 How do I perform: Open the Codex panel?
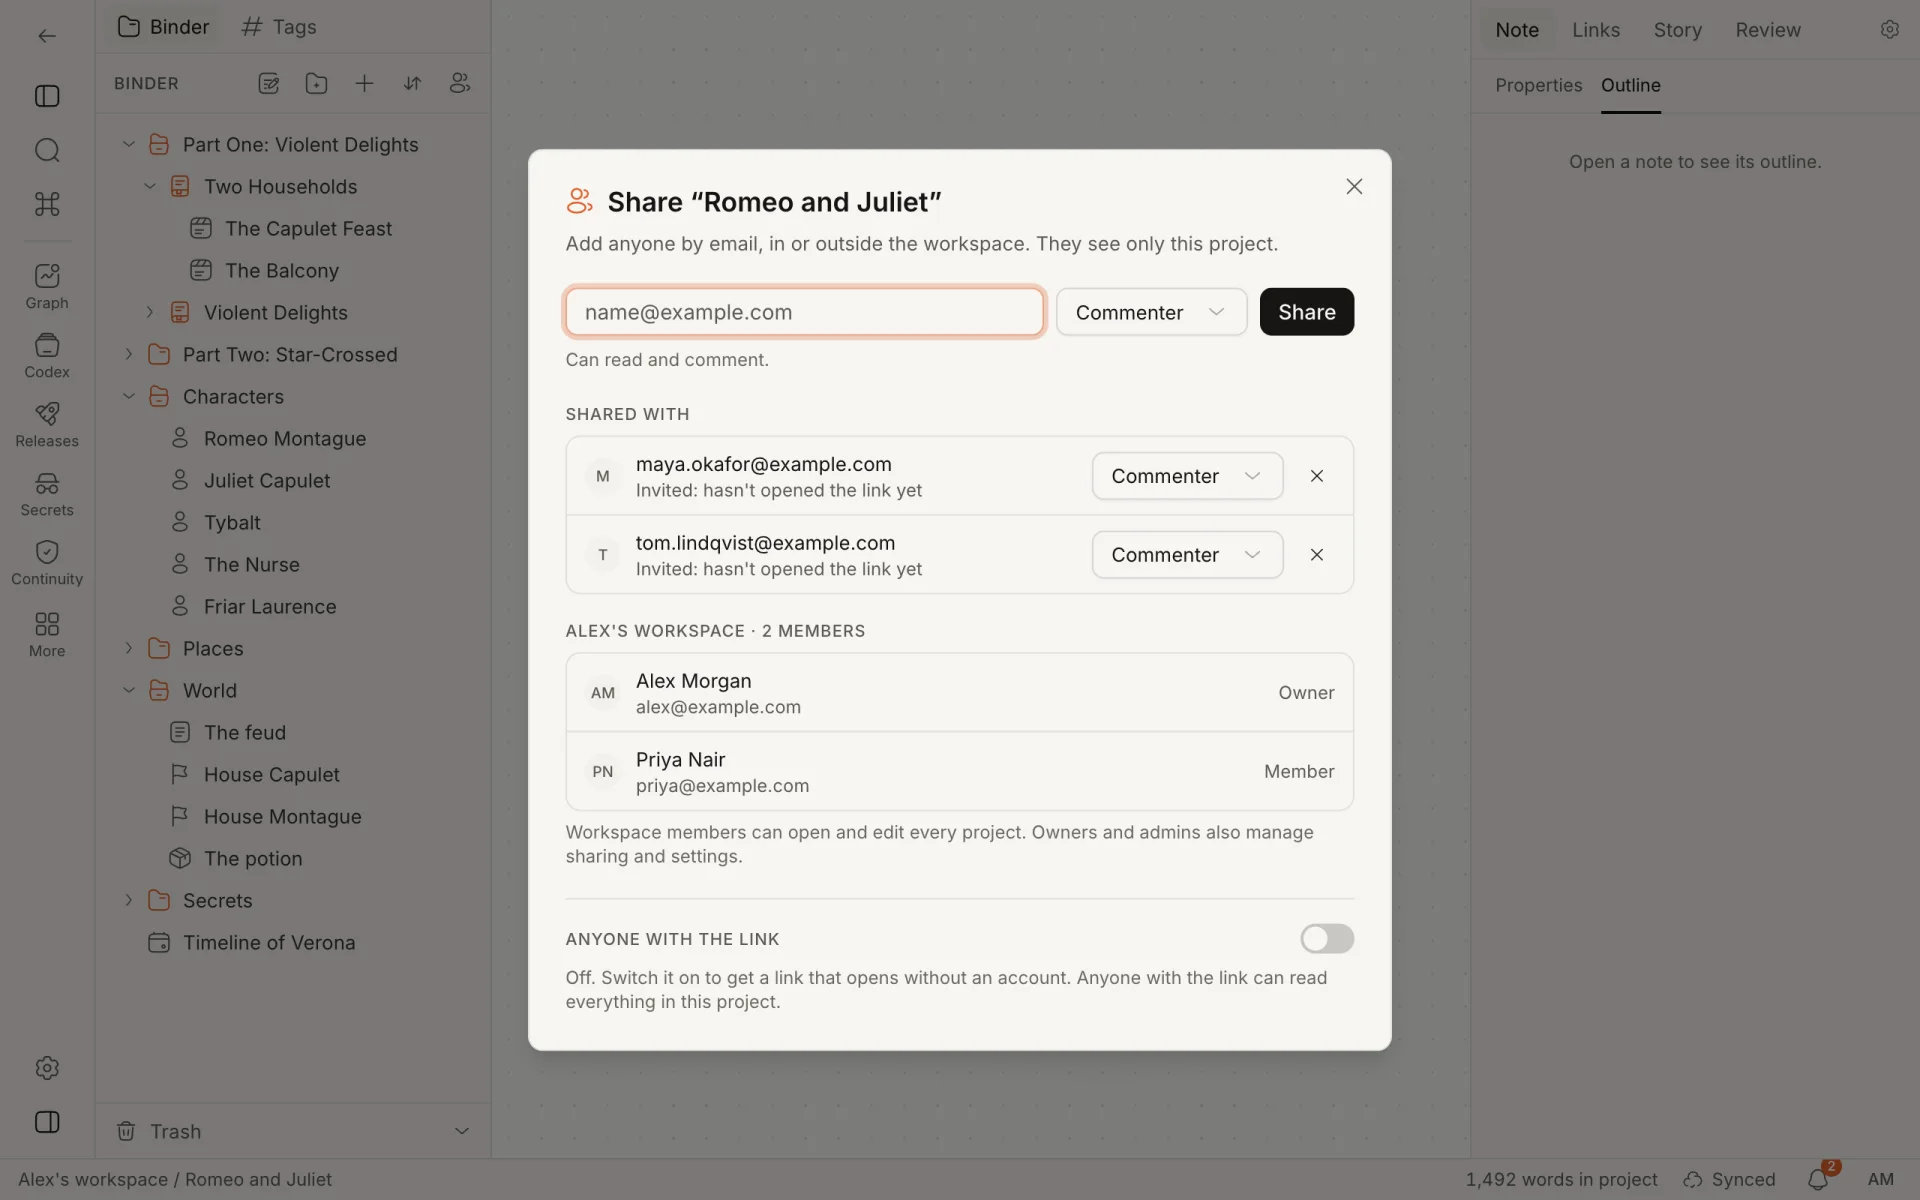(x=47, y=356)
